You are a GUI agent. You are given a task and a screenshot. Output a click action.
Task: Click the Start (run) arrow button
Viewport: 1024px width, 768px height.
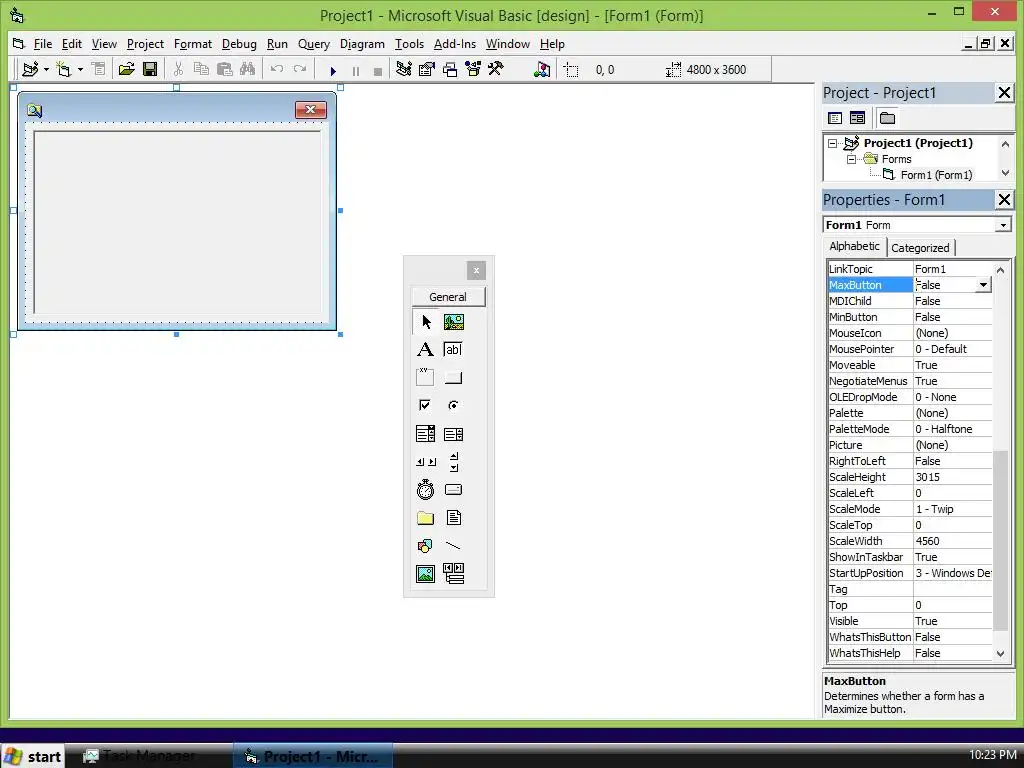coord(333,71)
